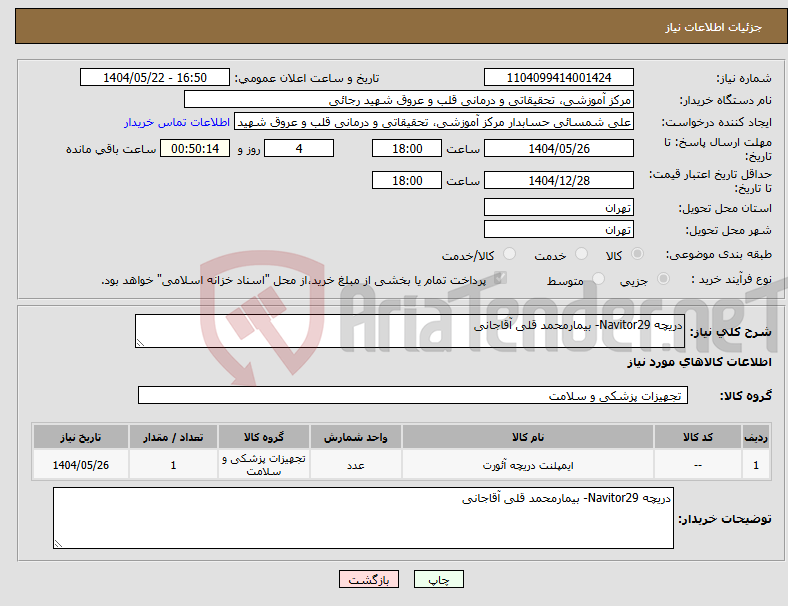Click the delivery city تهران field
The image size is (788, 606).
[x=559, y=229]
